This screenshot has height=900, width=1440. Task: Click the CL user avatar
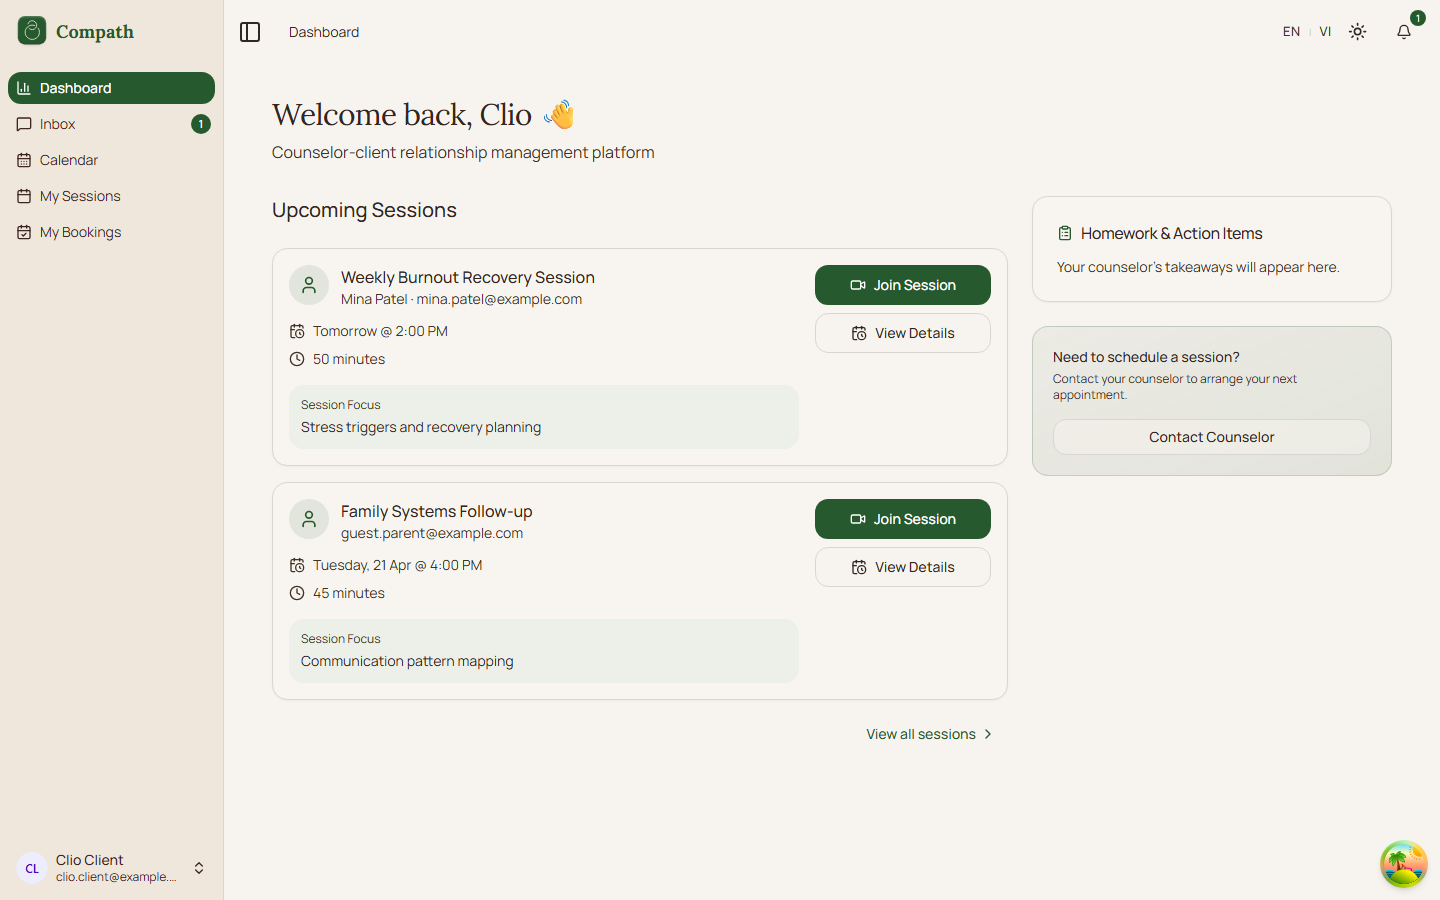coord(32,868)
